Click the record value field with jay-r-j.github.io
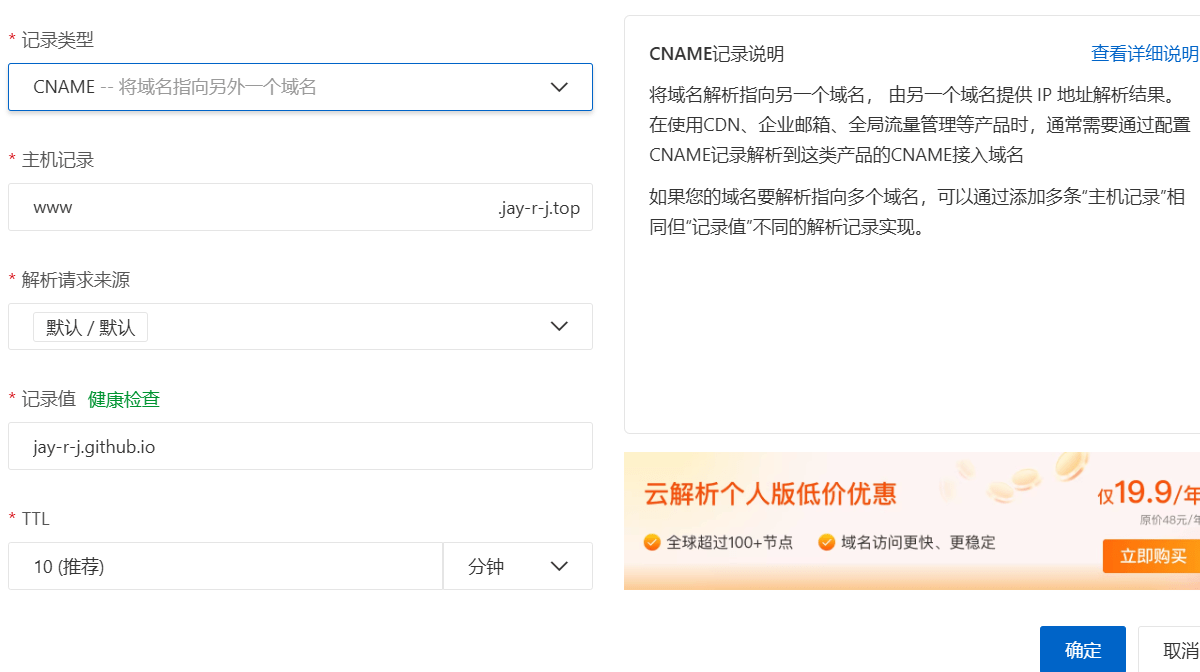The width and height of the screenshot is (1200, 672). (300, 447)
